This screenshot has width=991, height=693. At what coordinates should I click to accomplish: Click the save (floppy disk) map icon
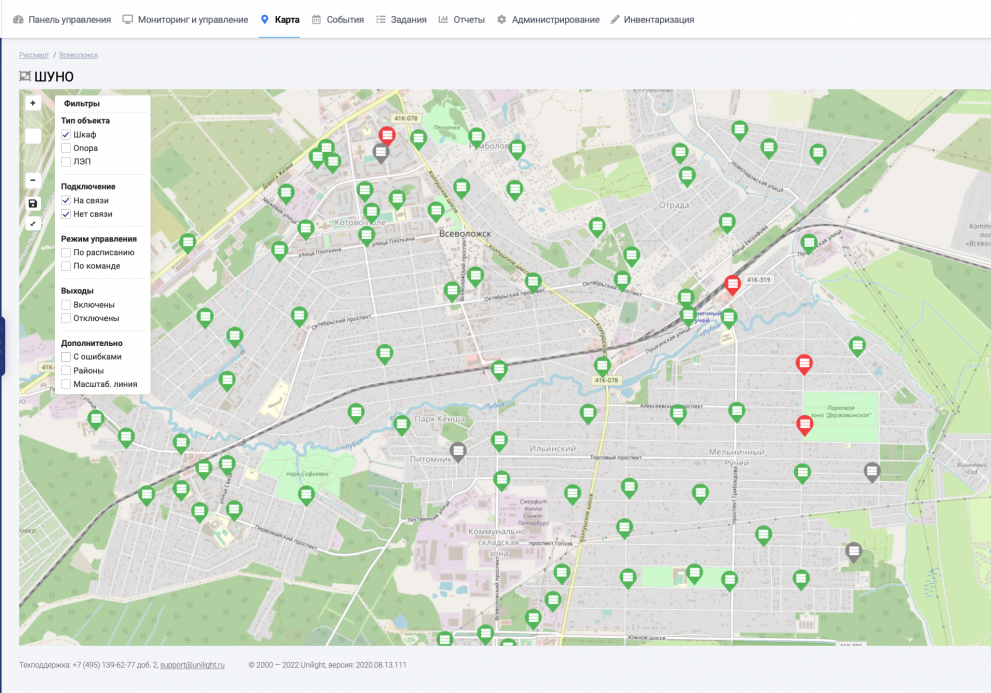pos(33,203)
